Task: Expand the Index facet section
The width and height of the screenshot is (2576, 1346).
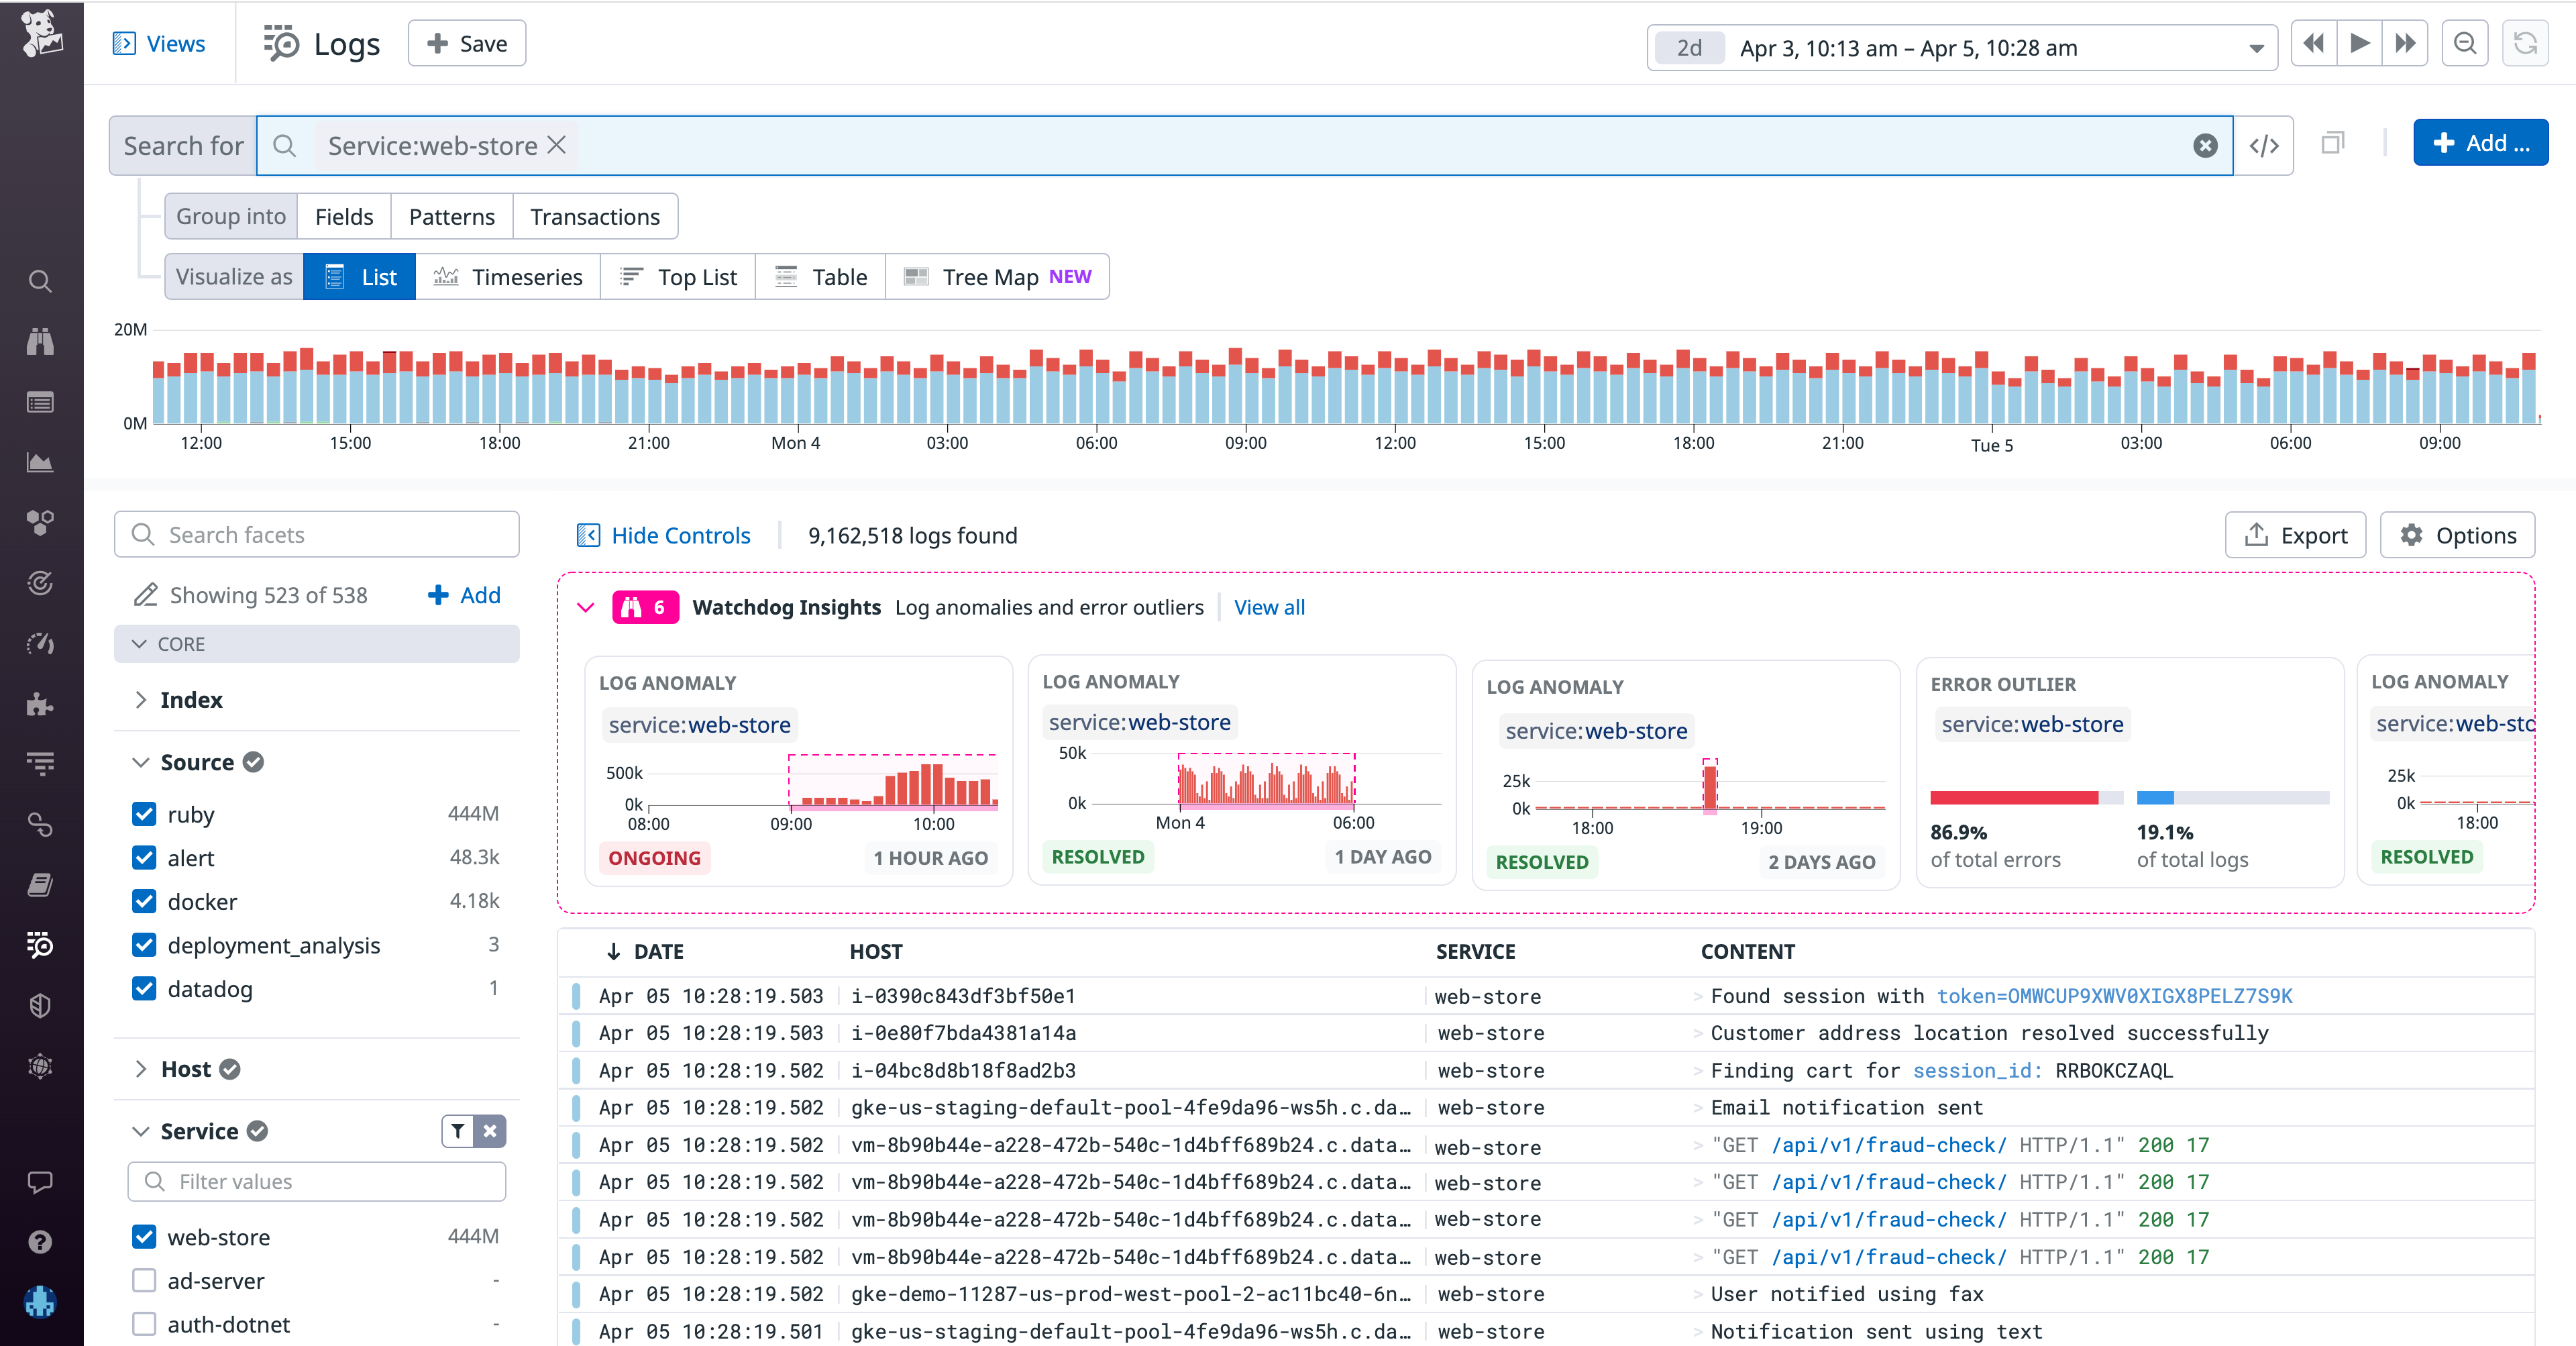Action: [x=143, y=699]
